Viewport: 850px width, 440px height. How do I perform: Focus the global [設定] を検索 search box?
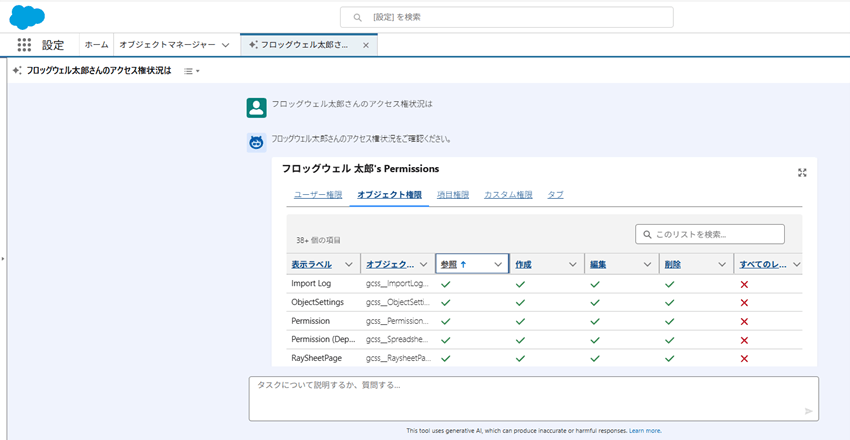(x=506, y=17)
